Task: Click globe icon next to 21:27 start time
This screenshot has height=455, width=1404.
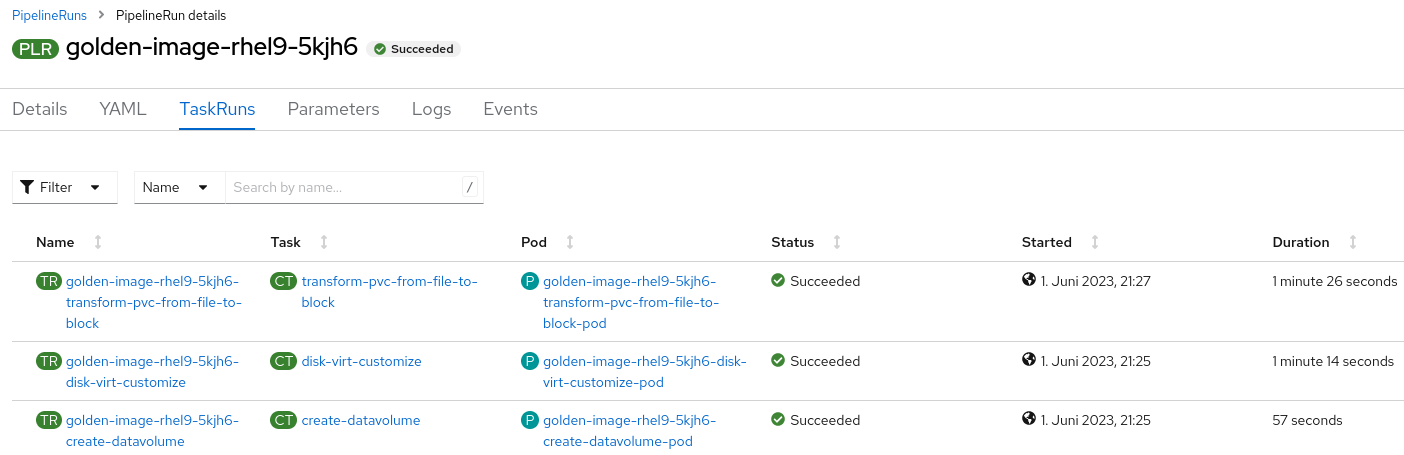Action: [1029, 280]
